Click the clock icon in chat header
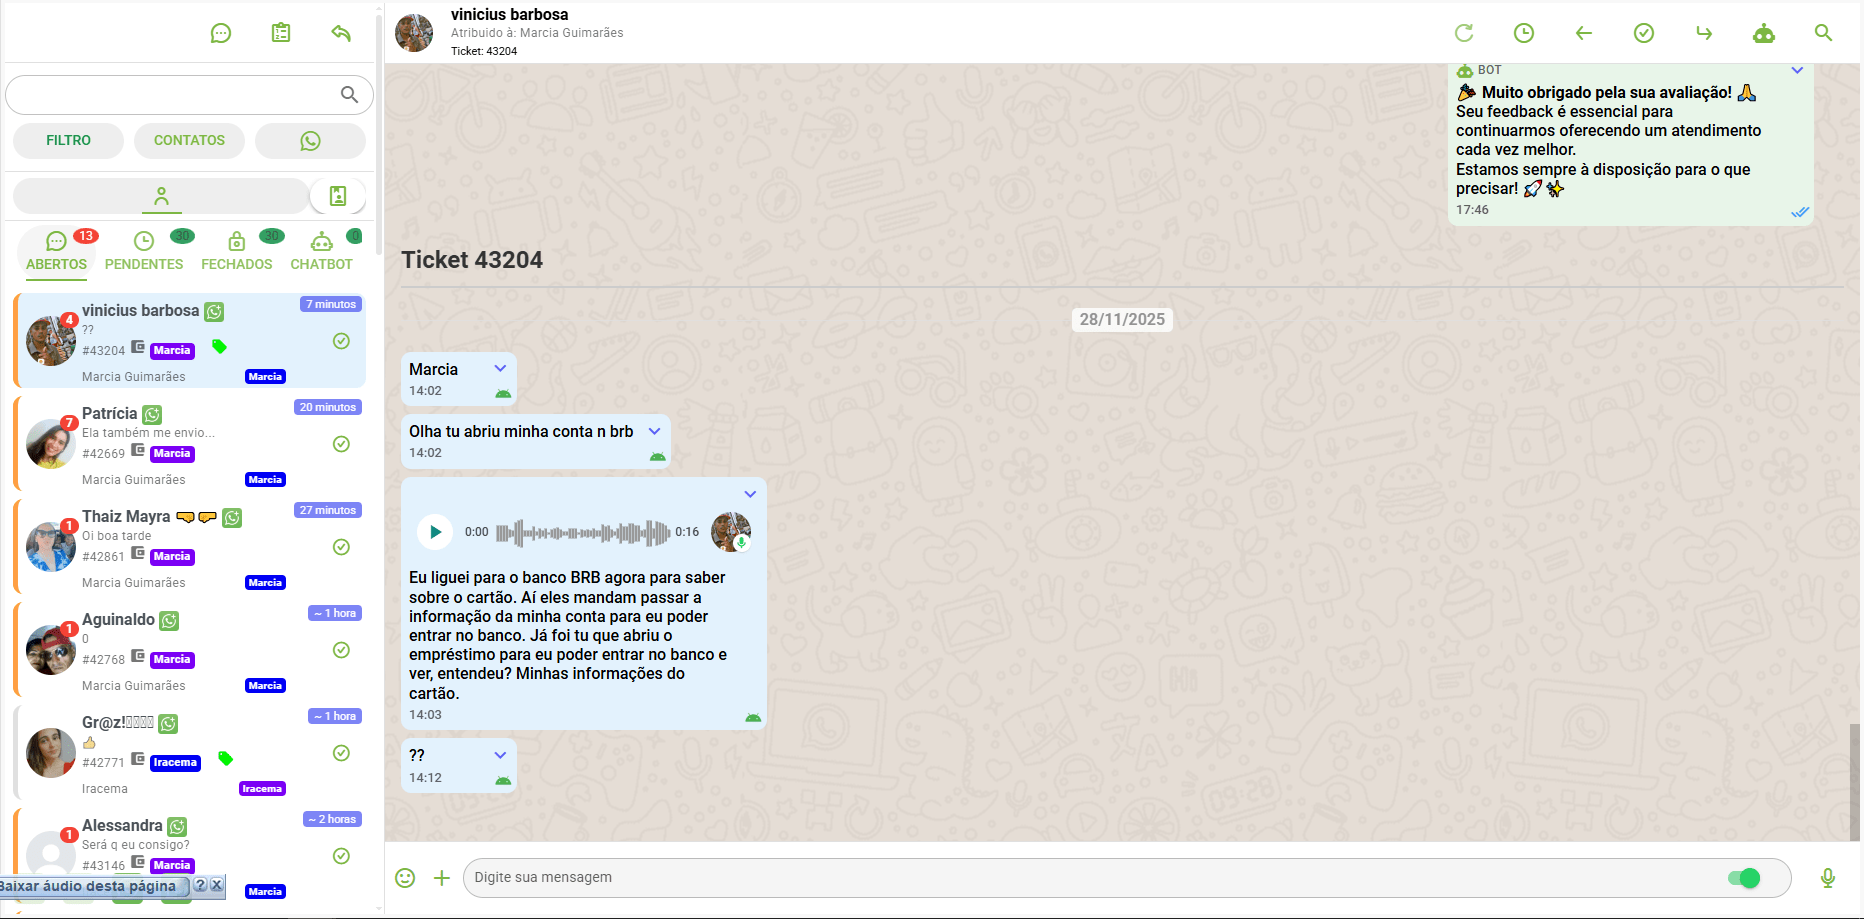The height and width of the screenshot is (919, 1864). [1524, 33]
